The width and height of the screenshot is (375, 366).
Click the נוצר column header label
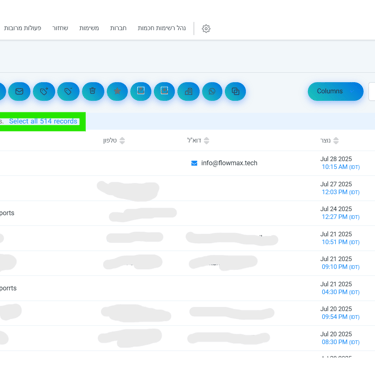326,141
